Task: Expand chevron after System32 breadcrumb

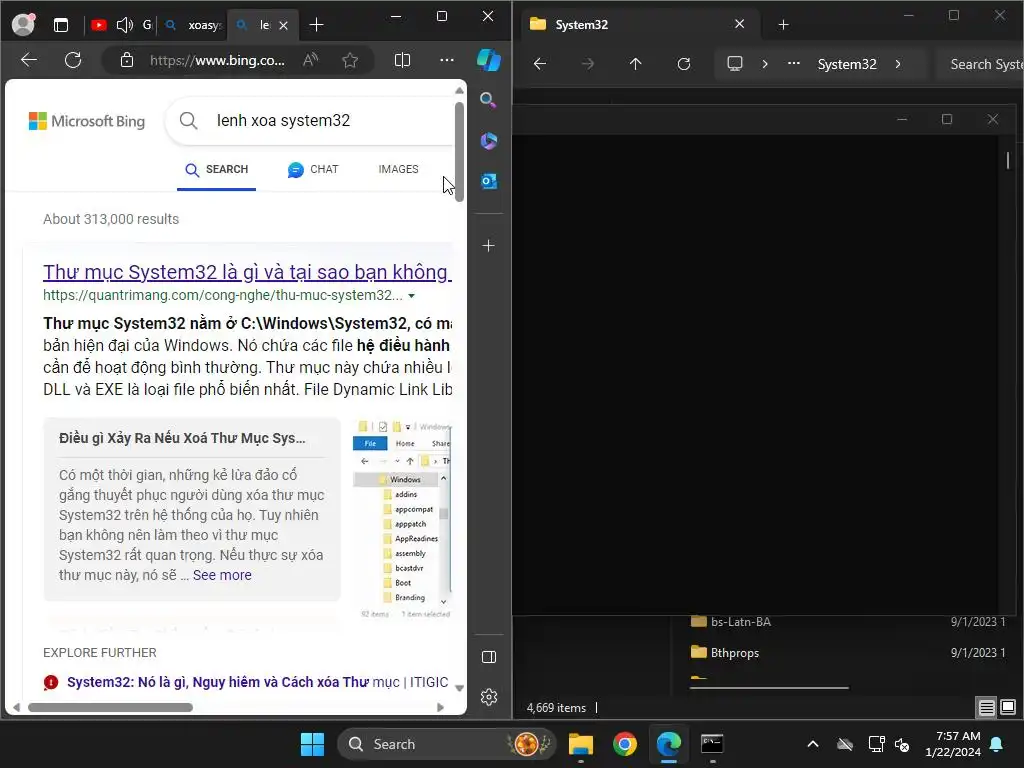Action: (x=898, y=64)
